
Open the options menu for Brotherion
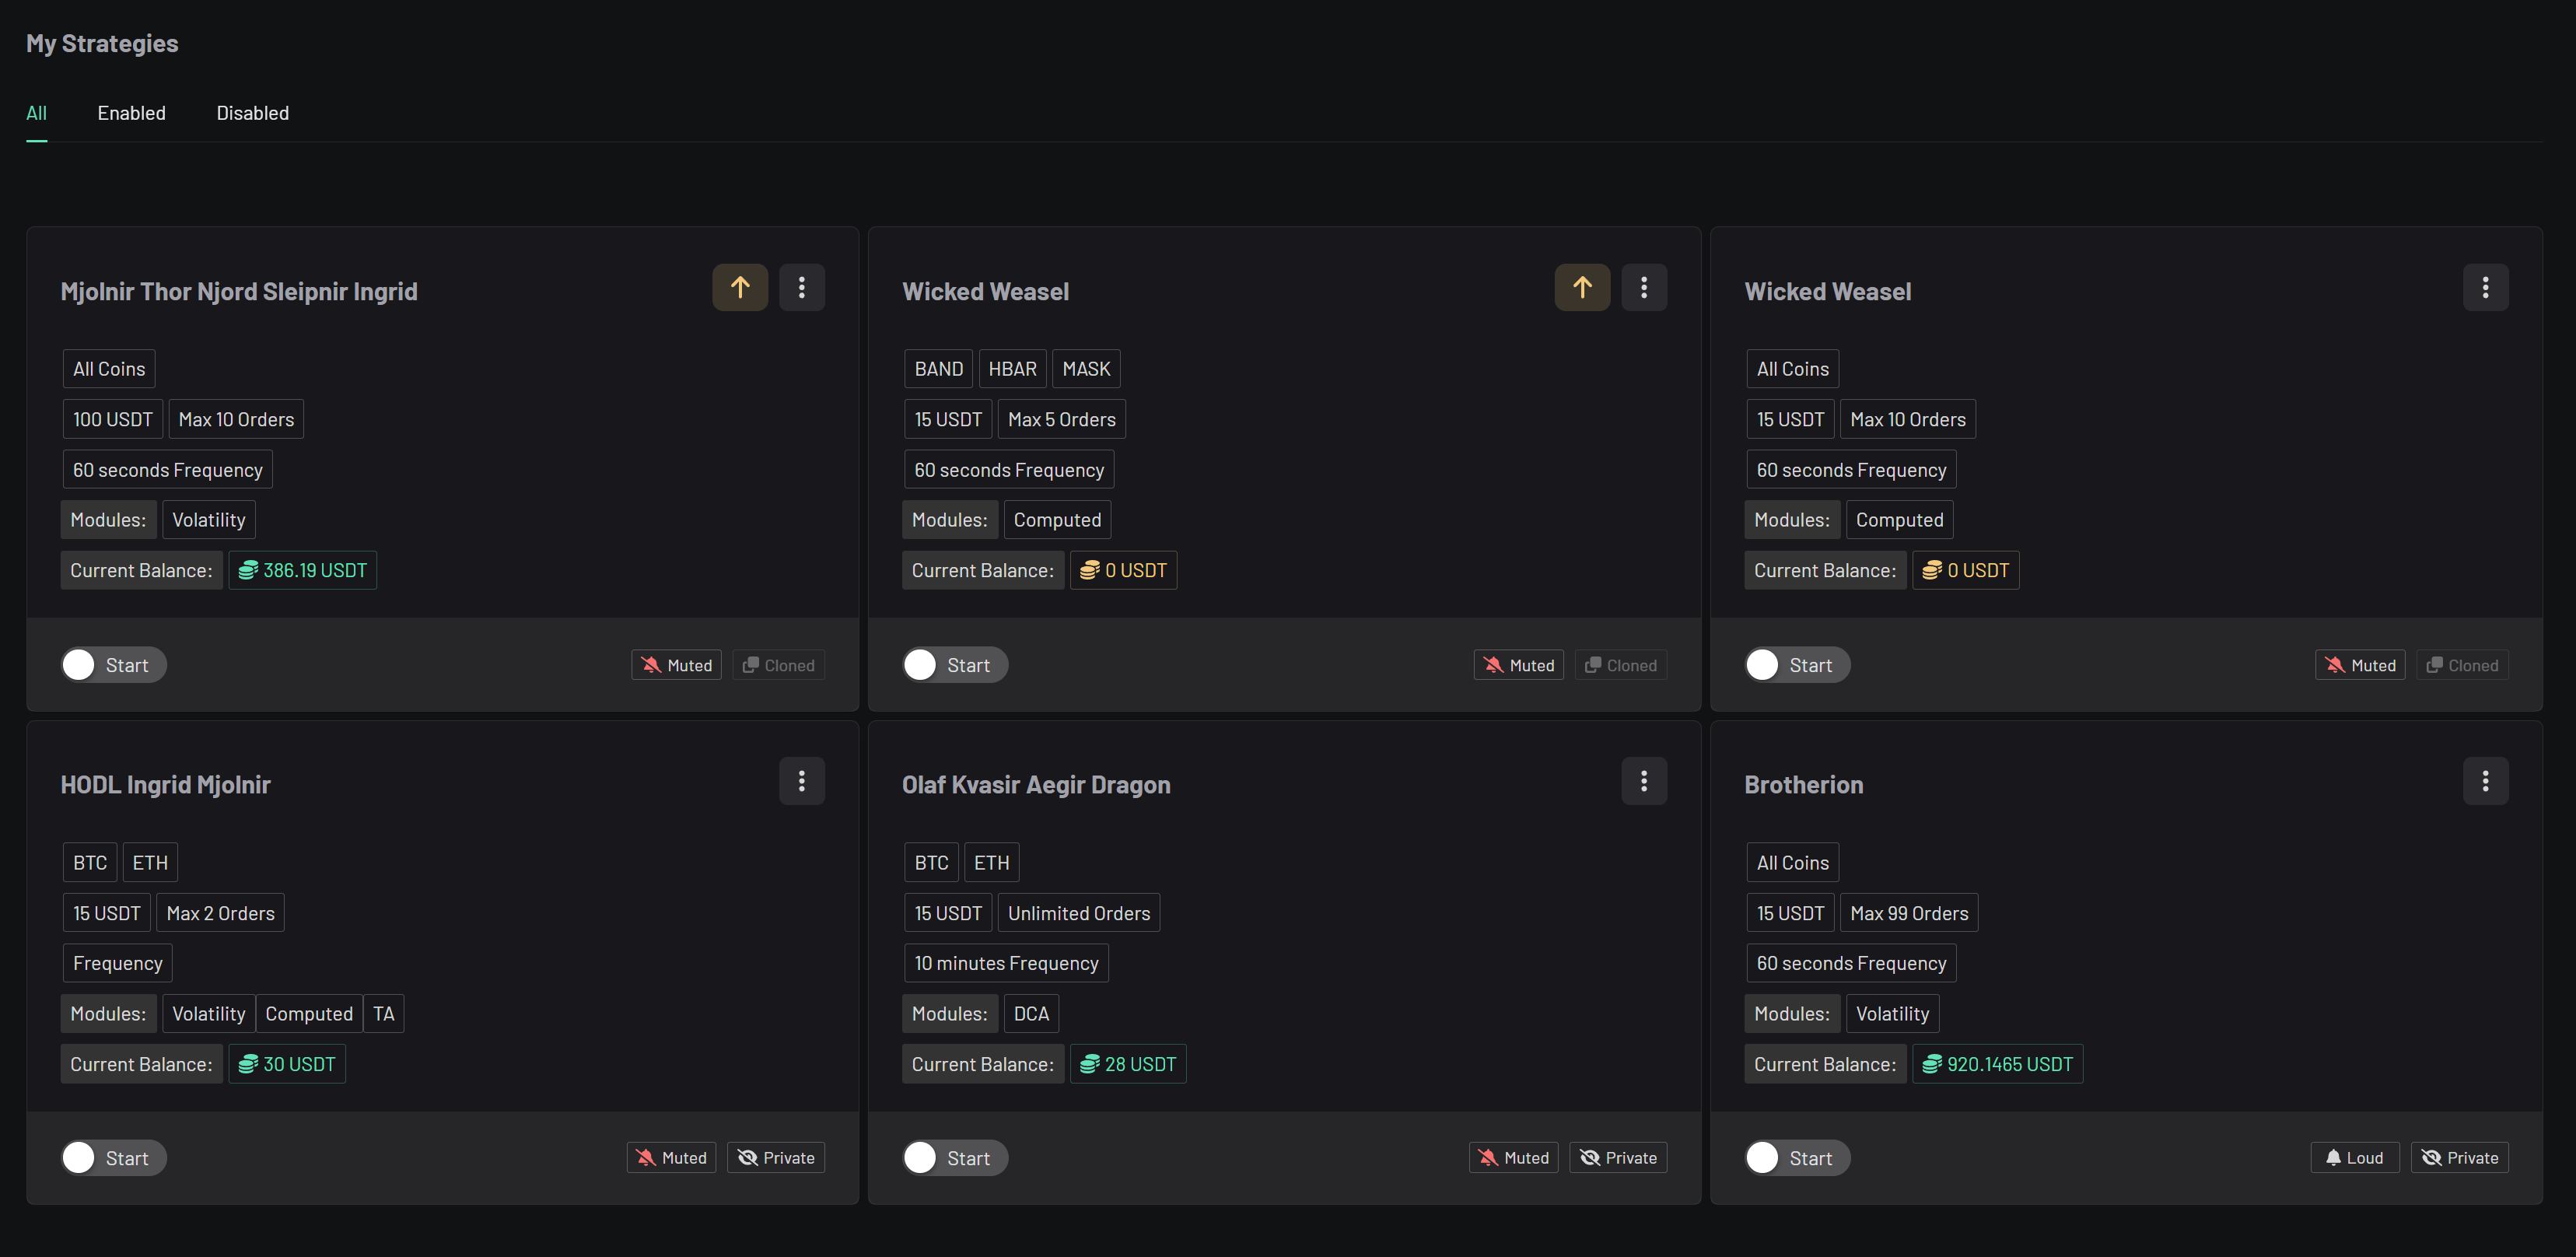point(2485,781)
